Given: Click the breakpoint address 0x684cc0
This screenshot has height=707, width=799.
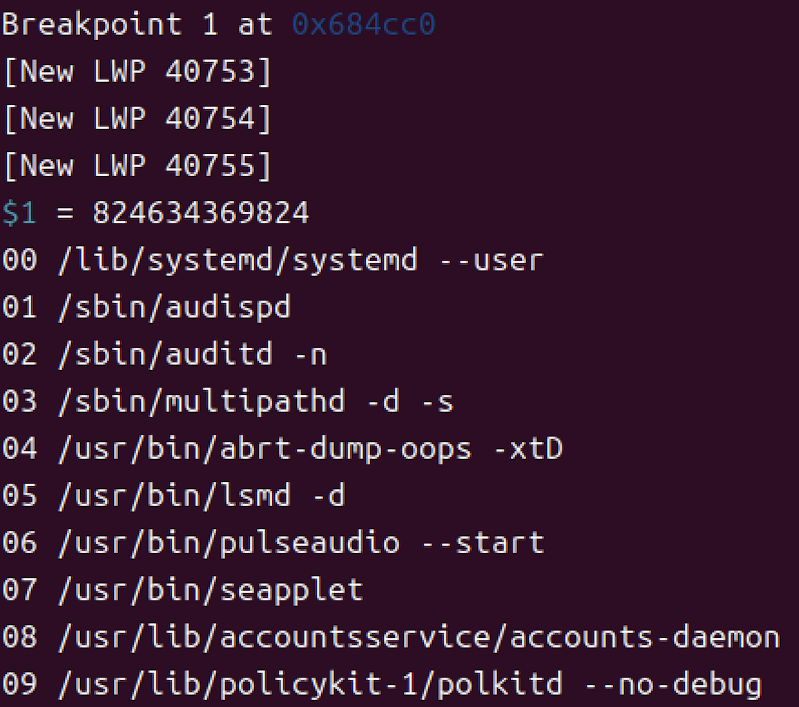Looking at the screenshot, I should [363, 24].
